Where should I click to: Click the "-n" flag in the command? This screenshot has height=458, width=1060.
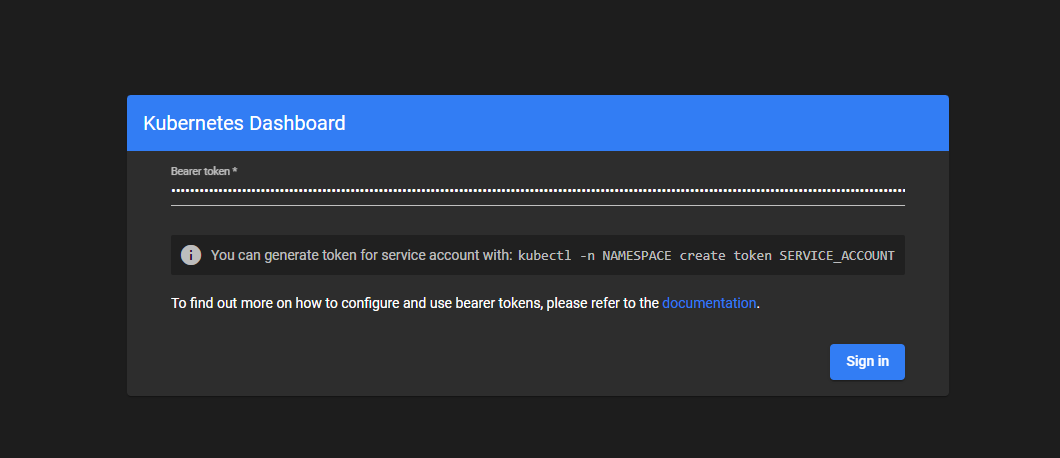(x=588, y=255)
